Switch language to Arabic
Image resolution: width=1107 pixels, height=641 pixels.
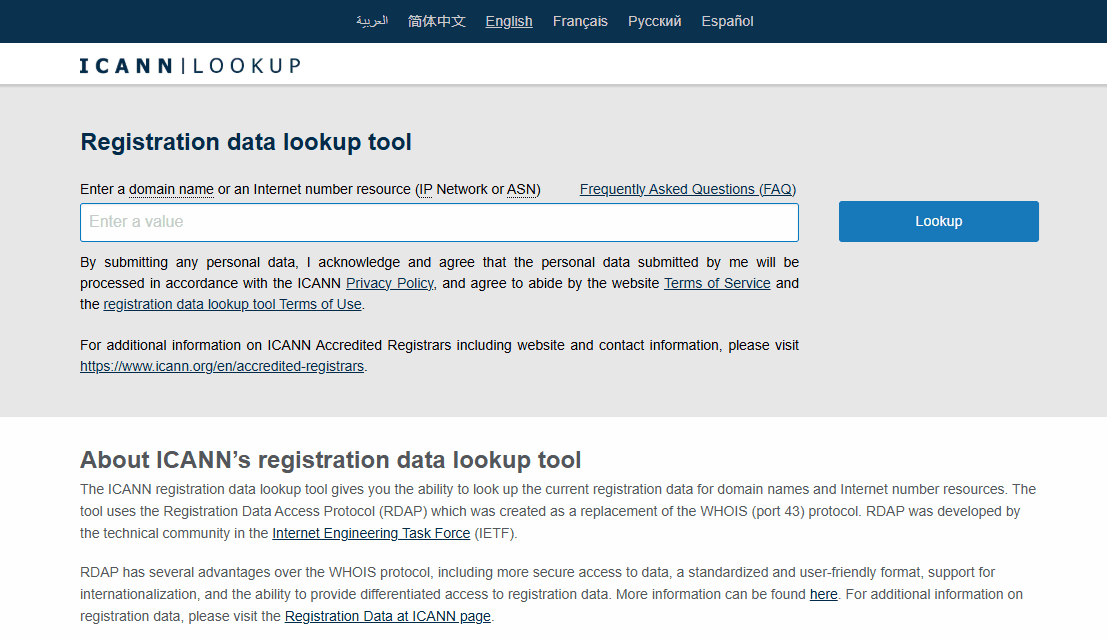[x=372, y=21]
